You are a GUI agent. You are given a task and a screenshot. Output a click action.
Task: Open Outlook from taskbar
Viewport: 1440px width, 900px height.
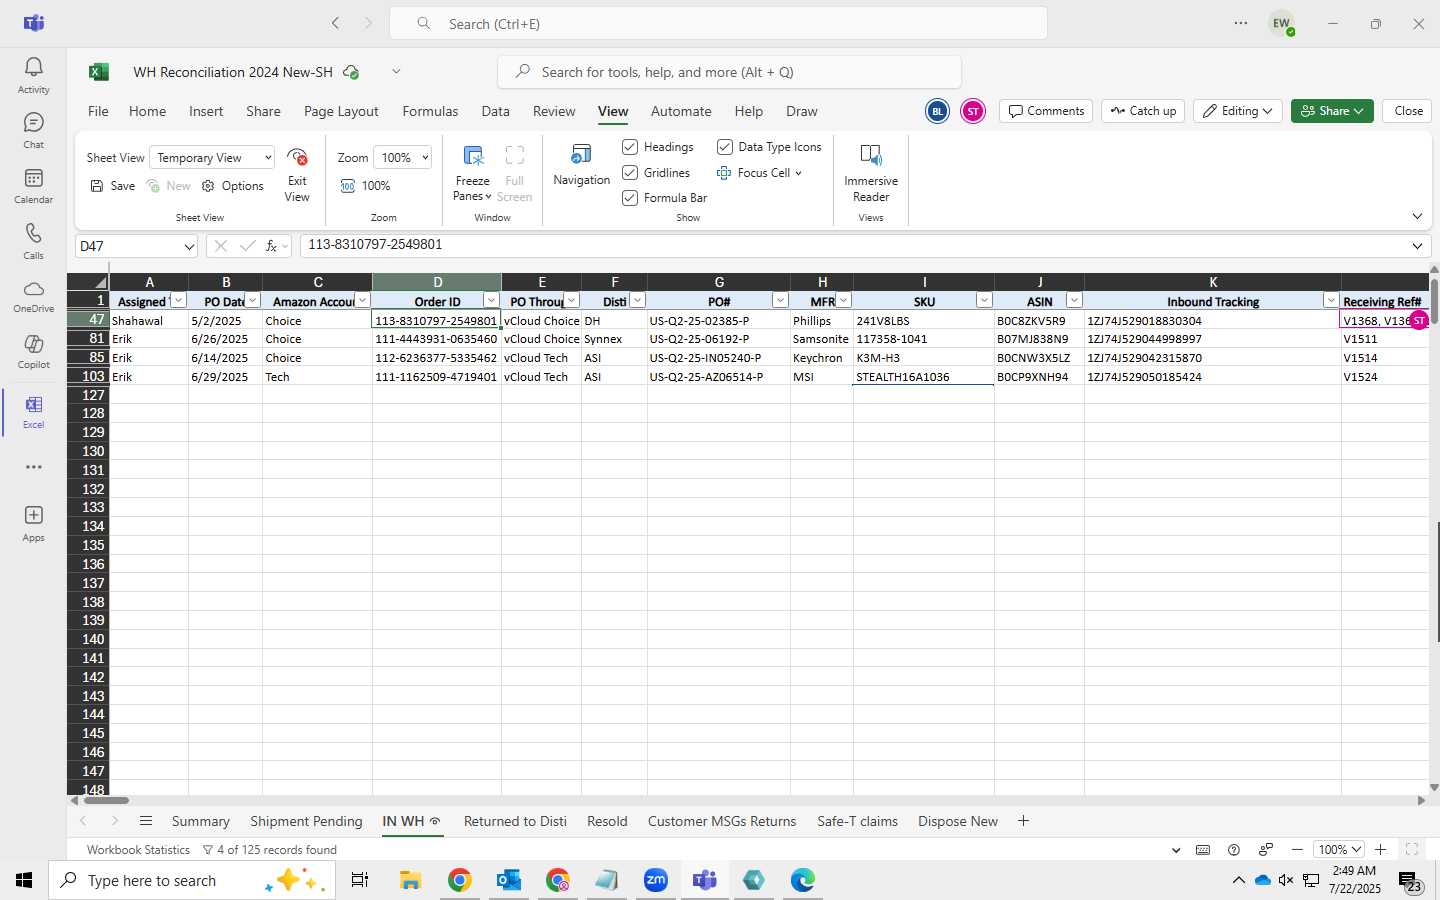pyautogui.click(x=508, y=880)
